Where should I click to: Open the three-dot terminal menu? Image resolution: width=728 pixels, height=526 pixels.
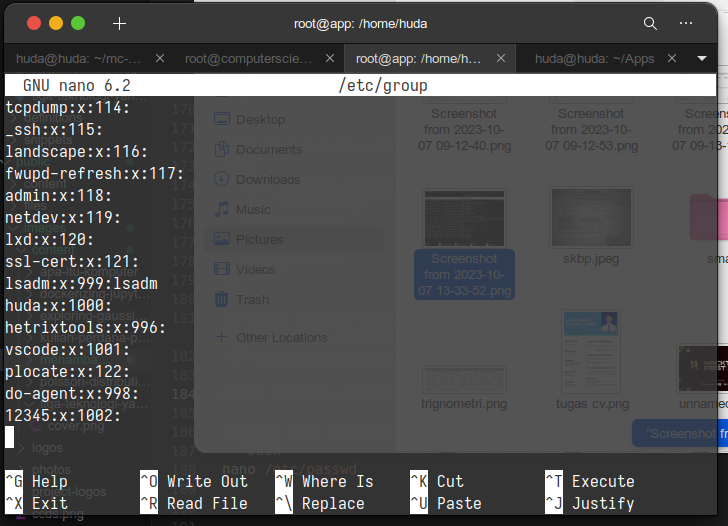click(686, 23)
